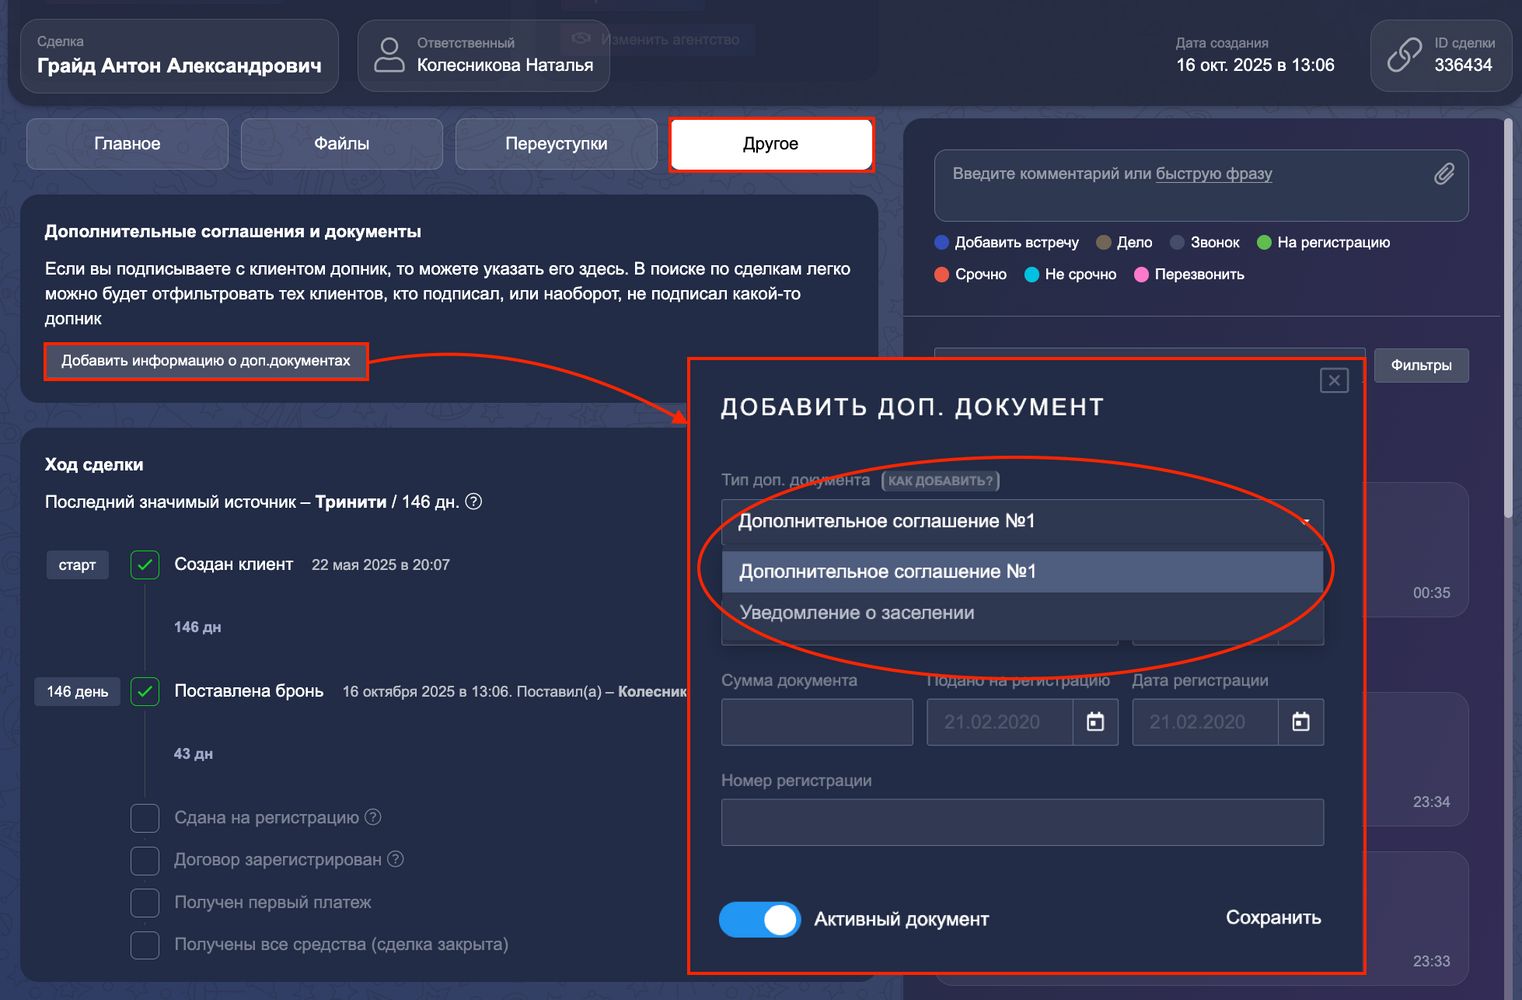This screenshot has height=1000, width=1522.
Task: Click the message timestamp 00:35
Action: (1431, 593)
